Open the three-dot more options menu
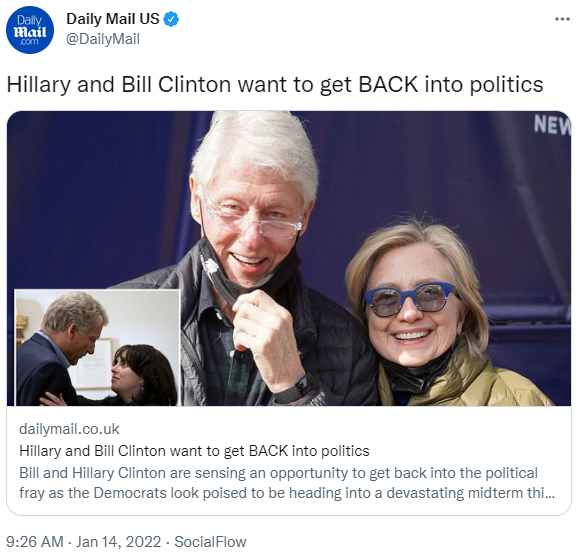The height and width of the screenshot is (557, 578). (x=562, y=19)
